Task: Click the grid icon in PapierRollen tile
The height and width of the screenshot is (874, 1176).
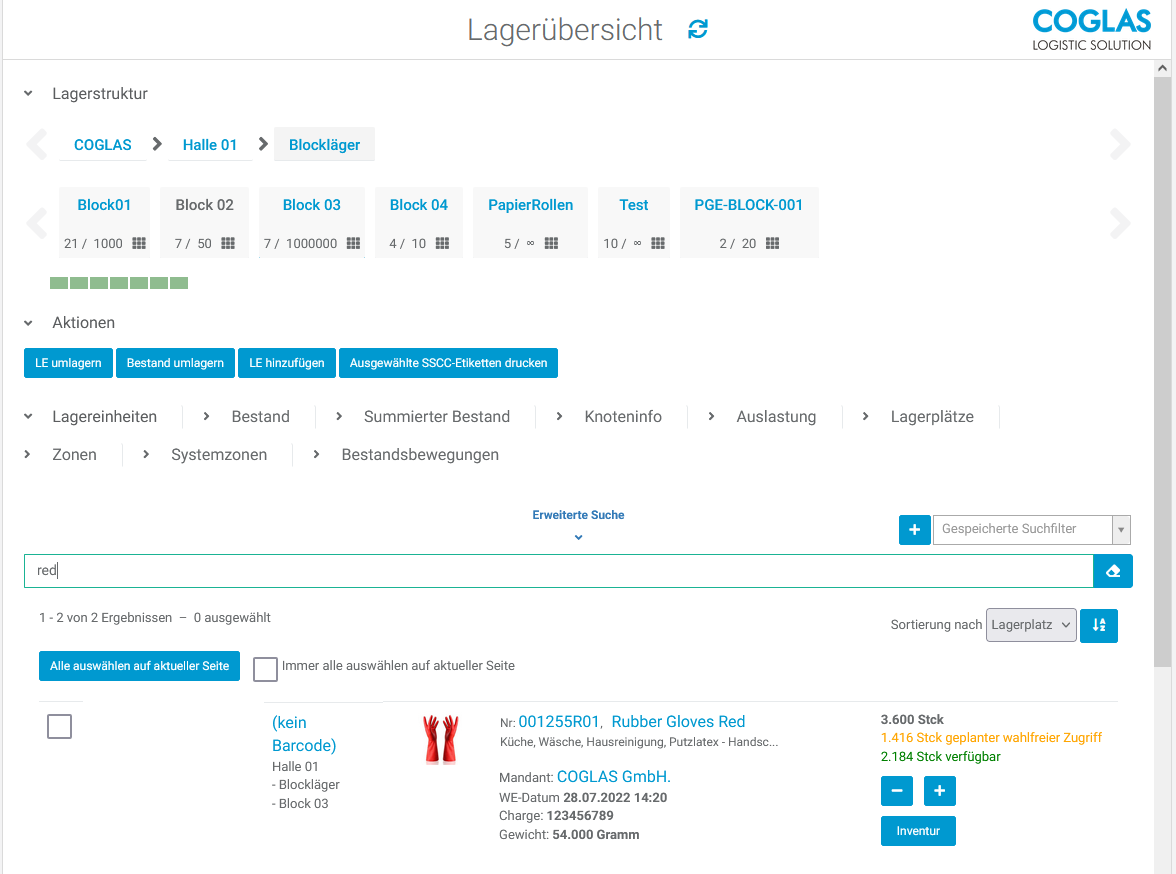Action: [x=551, y=243]
